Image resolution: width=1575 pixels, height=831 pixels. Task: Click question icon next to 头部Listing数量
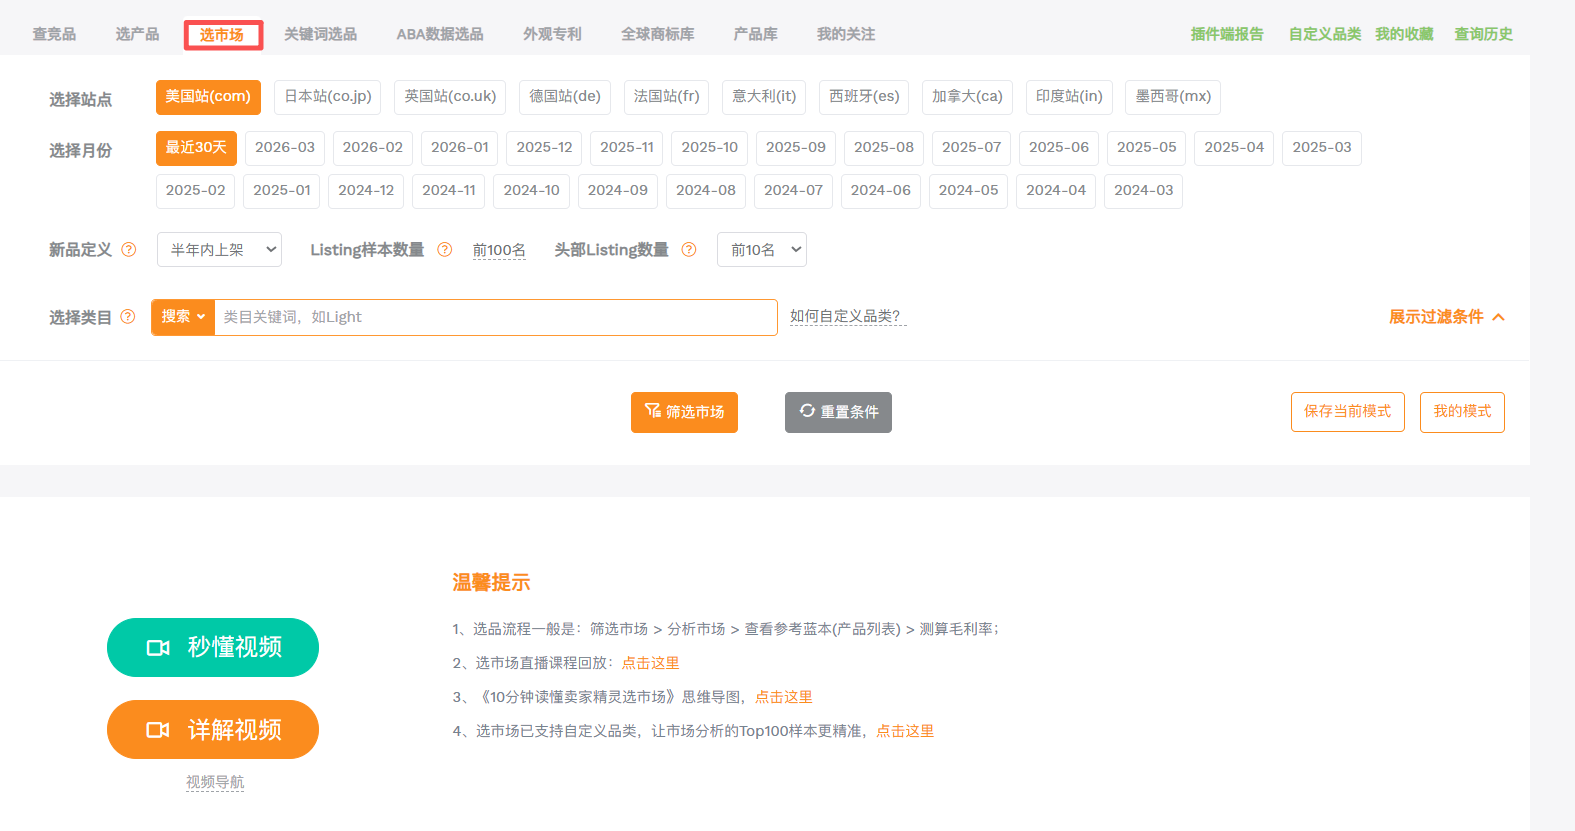click(x=689, y=250)
